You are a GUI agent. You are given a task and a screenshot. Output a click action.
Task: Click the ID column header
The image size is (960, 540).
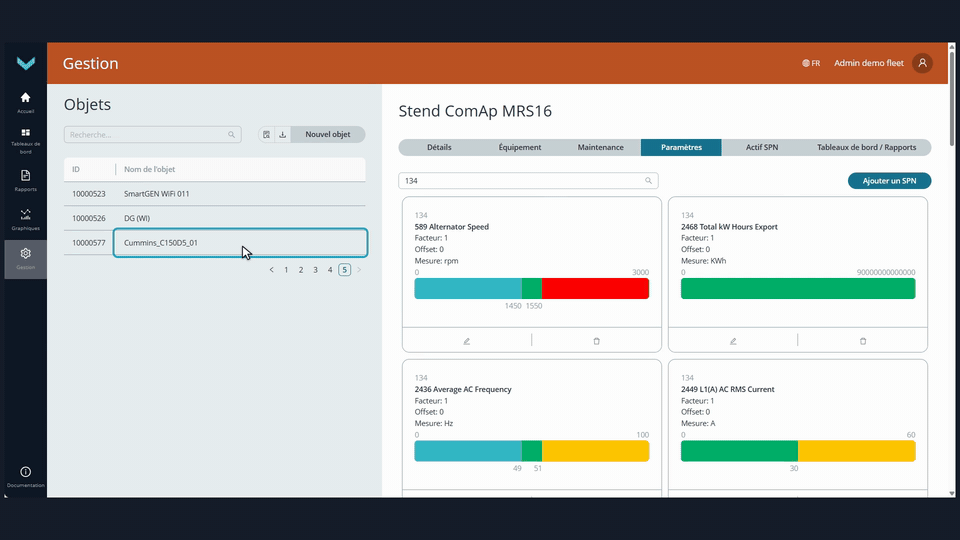click(76, 169)
